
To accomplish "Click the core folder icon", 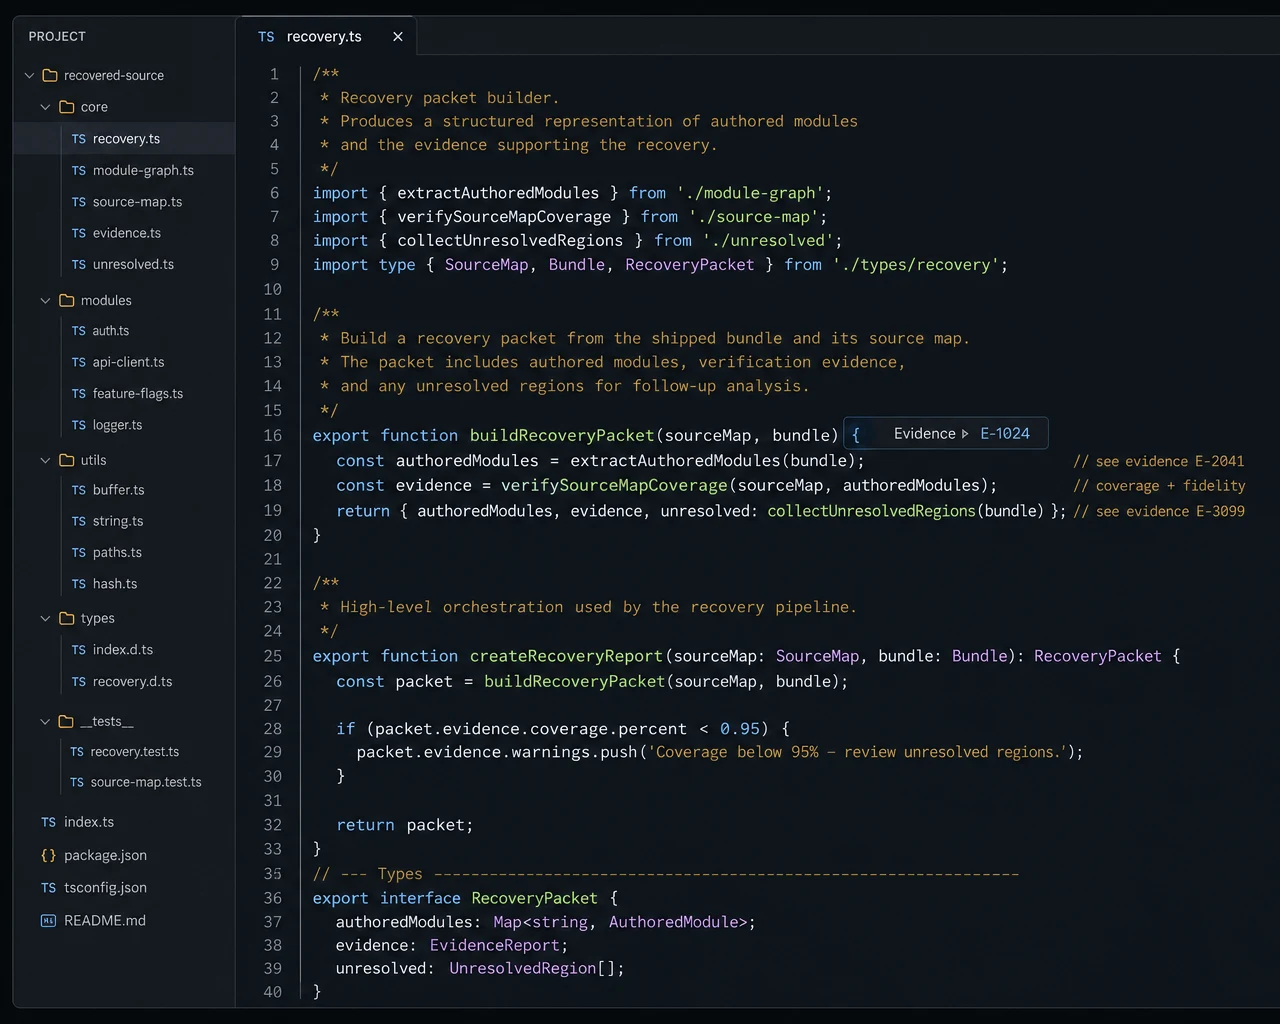I will (67, 107).
